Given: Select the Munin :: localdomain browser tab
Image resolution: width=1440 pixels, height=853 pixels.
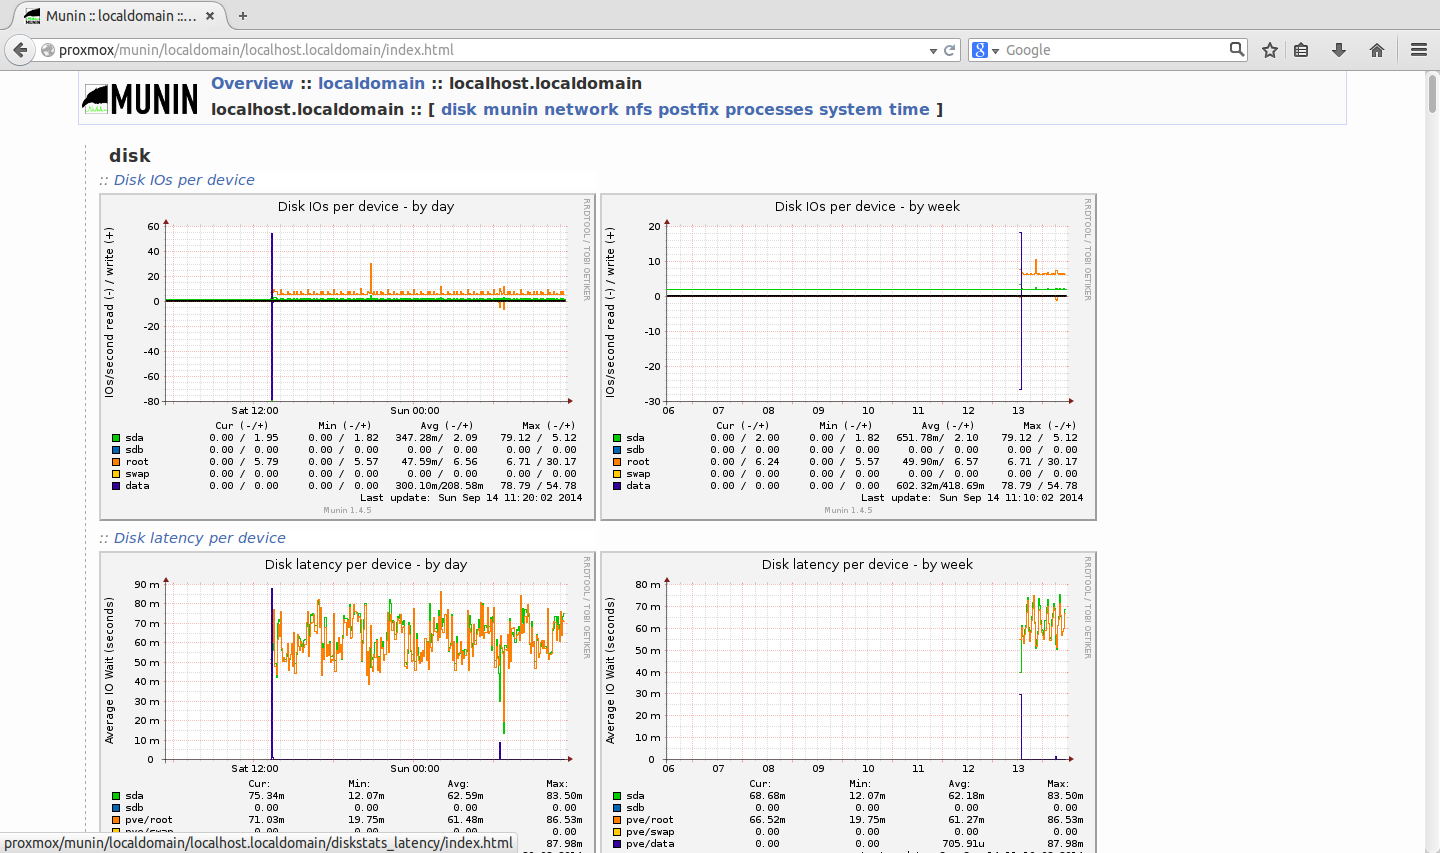Looking at the screenshot, I should click(x=121, y=16).
